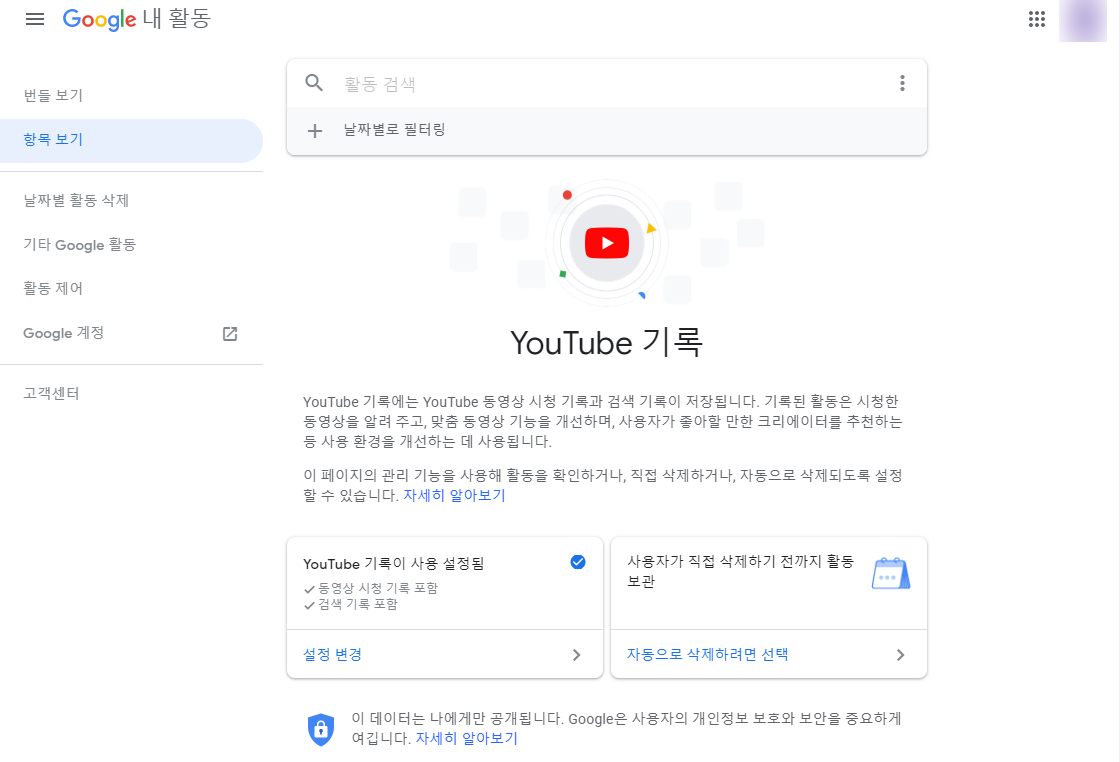This screenshot has height=762, width=1120.
Task: Expand the 설정 변경 chevron arrow
Action: 576,655
